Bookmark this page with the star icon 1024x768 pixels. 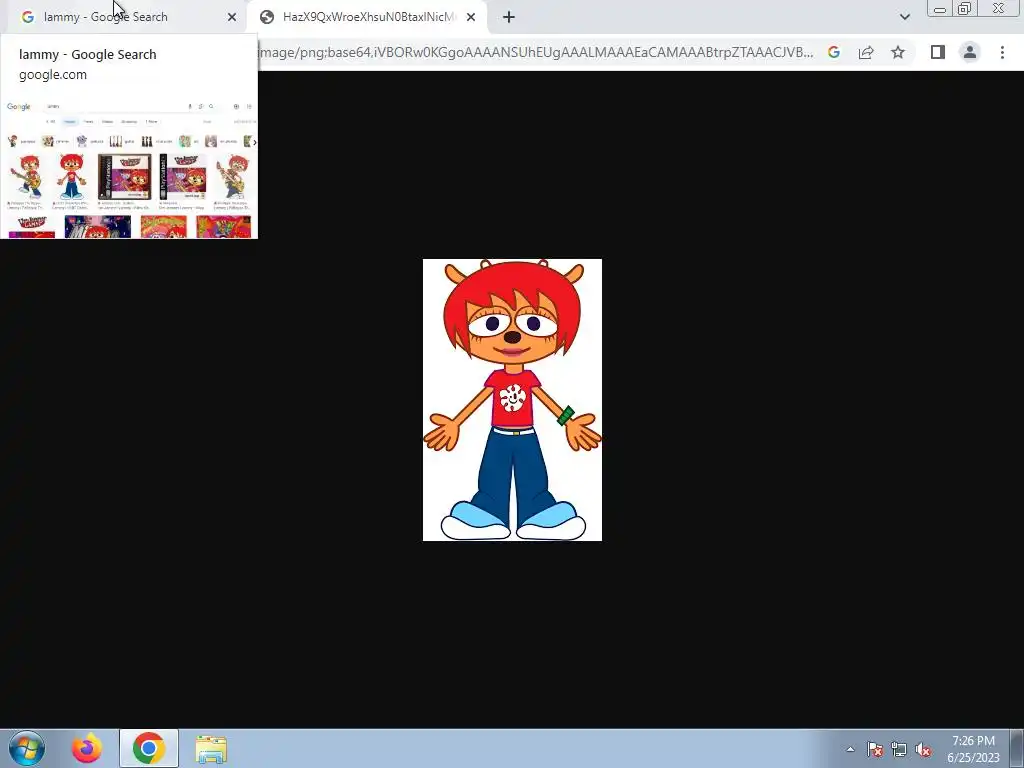pyautogui.click(x=898, y=52)
